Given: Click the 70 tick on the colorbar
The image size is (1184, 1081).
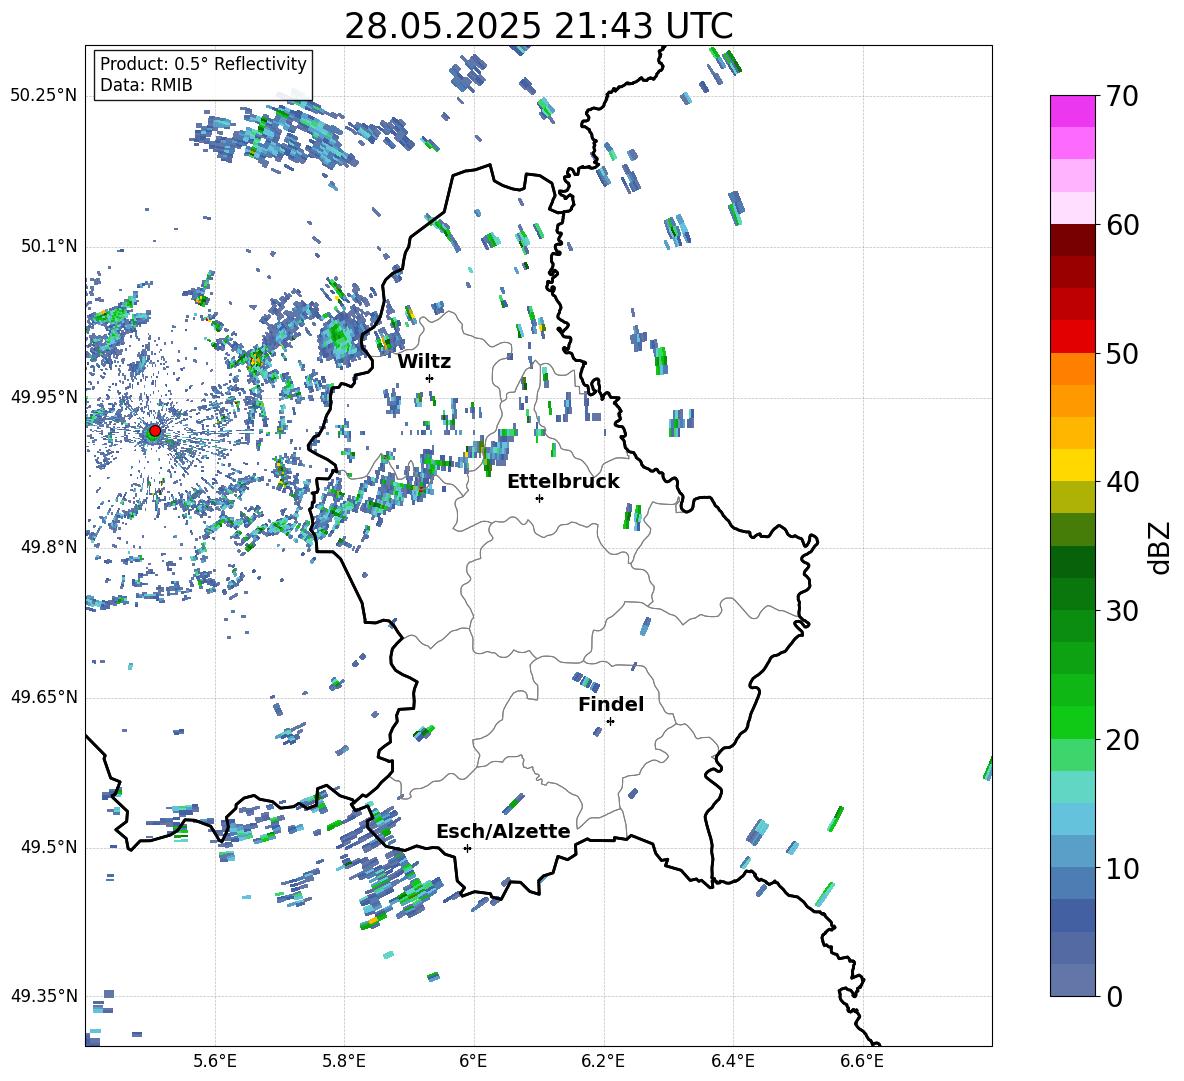Looking at the screenshot, I should pos(1122,97).
